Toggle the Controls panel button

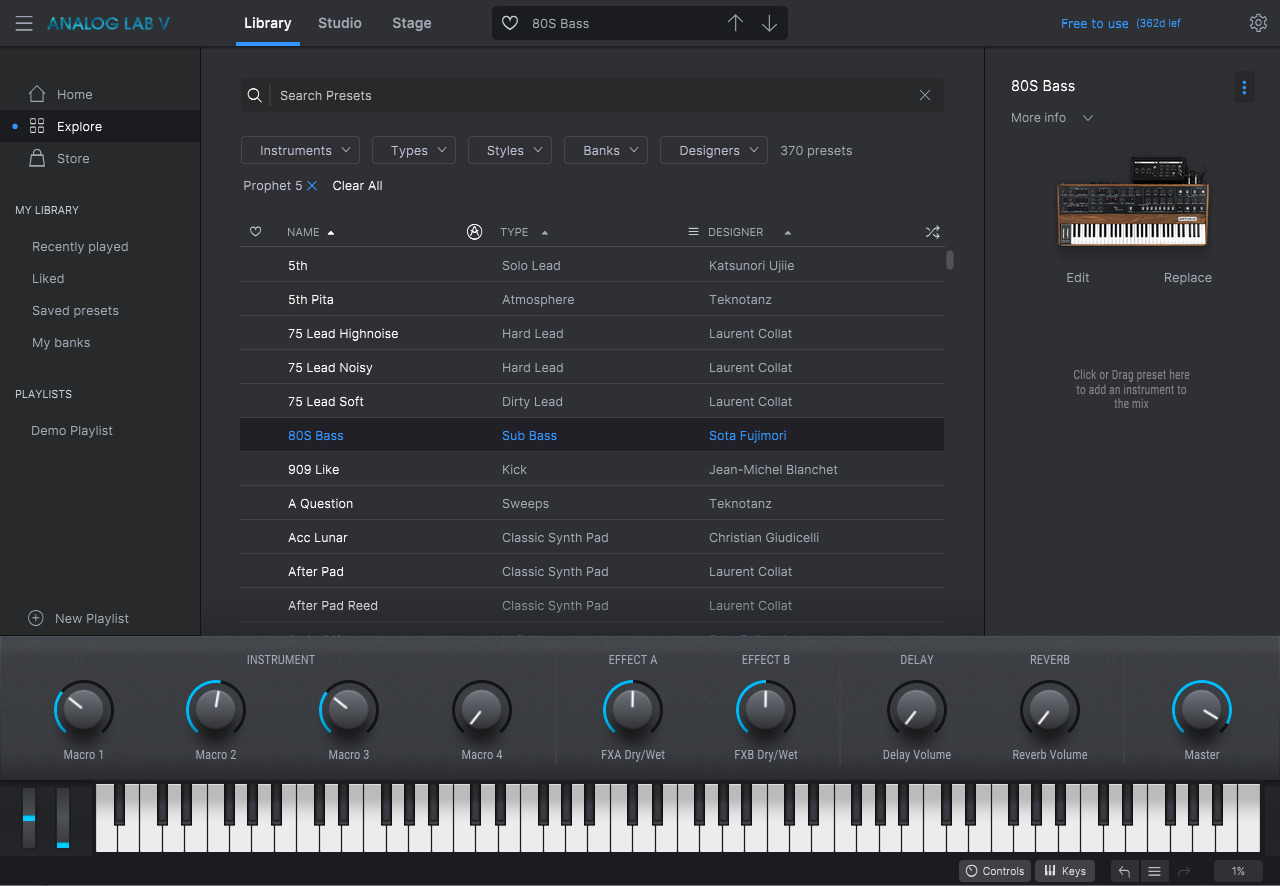pyautogui.click(x=995, y=871)
